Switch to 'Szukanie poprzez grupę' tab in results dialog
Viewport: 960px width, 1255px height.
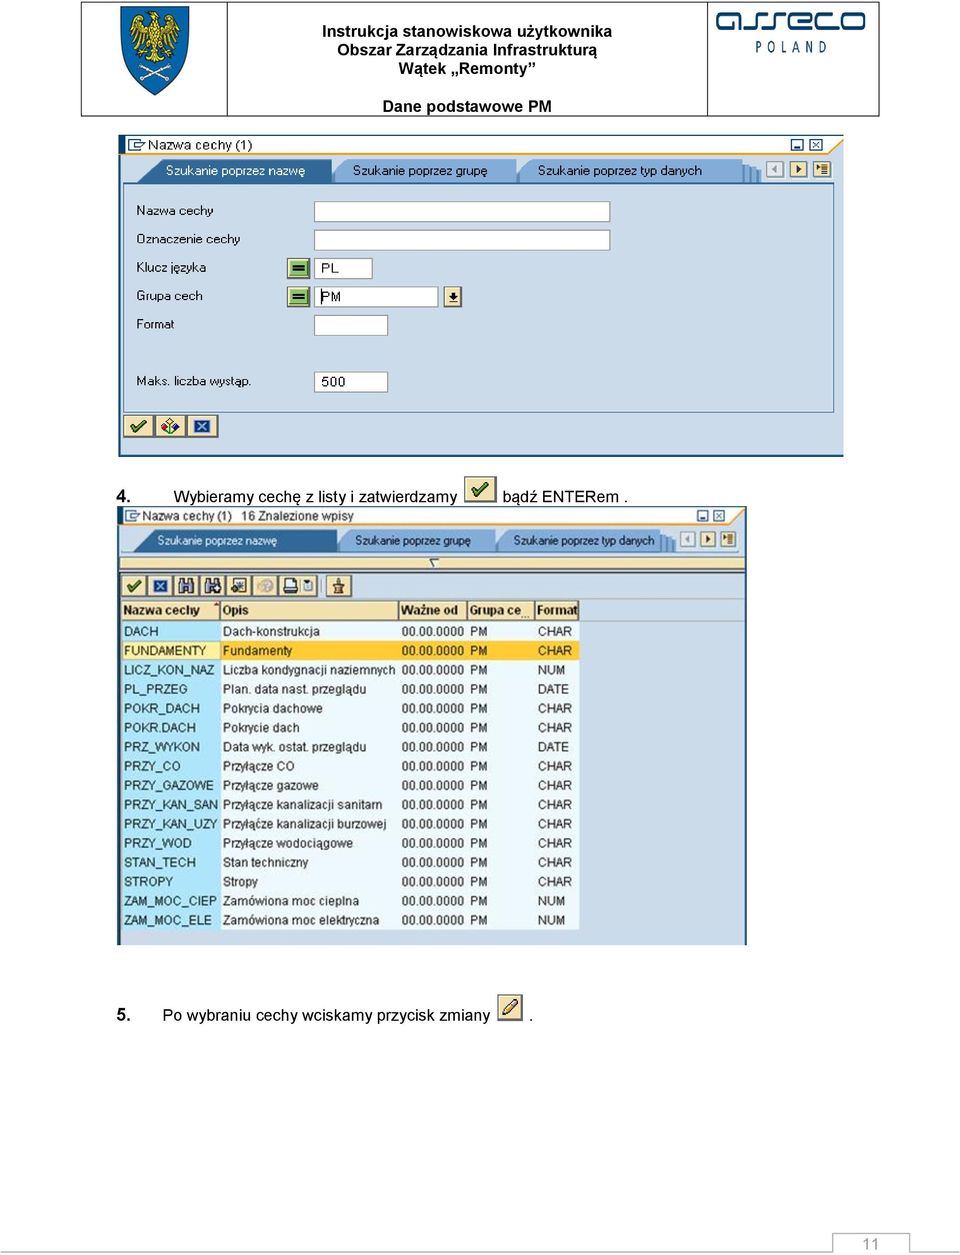coord(413,541)
